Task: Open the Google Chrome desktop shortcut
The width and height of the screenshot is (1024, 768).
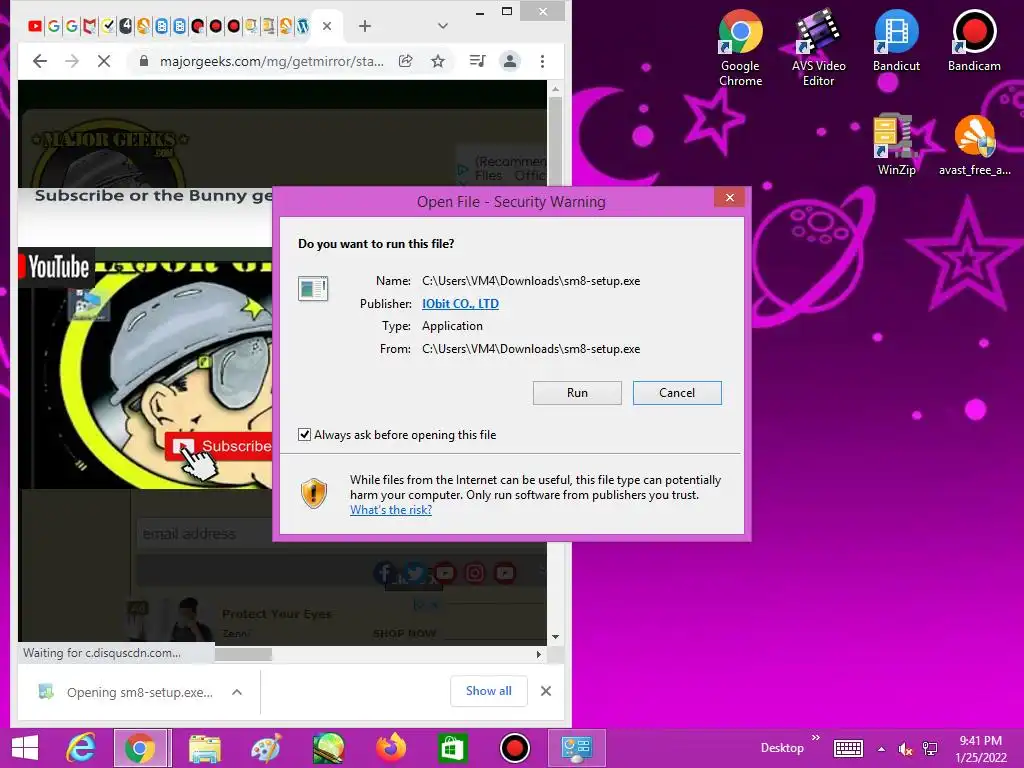Action: pos(741,48)
